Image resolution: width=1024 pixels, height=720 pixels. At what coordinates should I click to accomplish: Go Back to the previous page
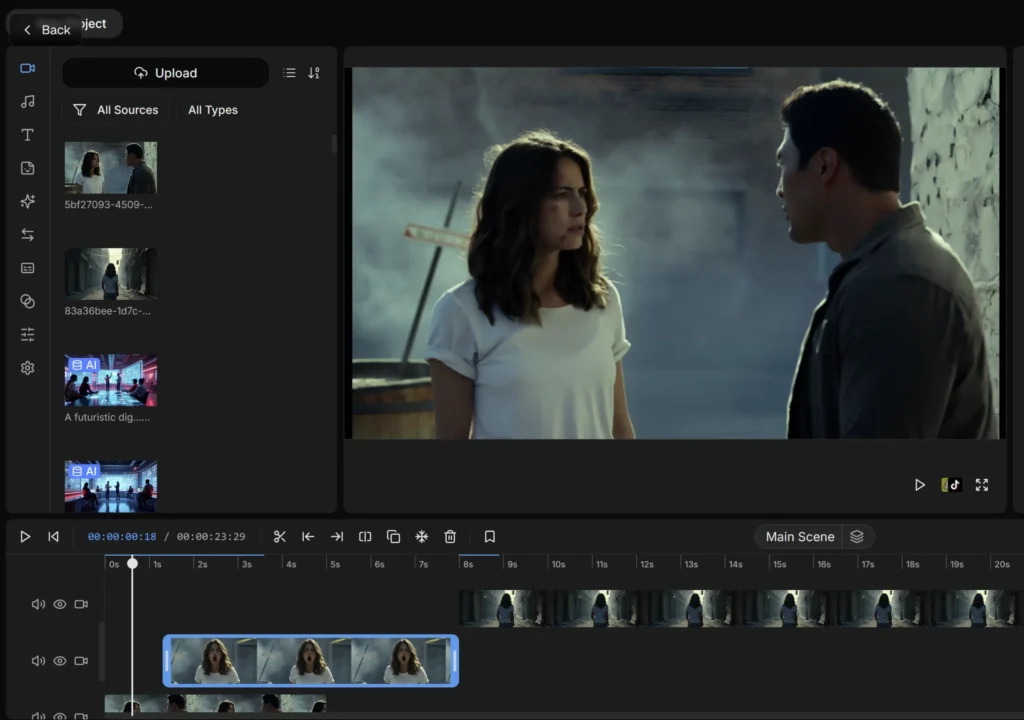pos(46,30)
